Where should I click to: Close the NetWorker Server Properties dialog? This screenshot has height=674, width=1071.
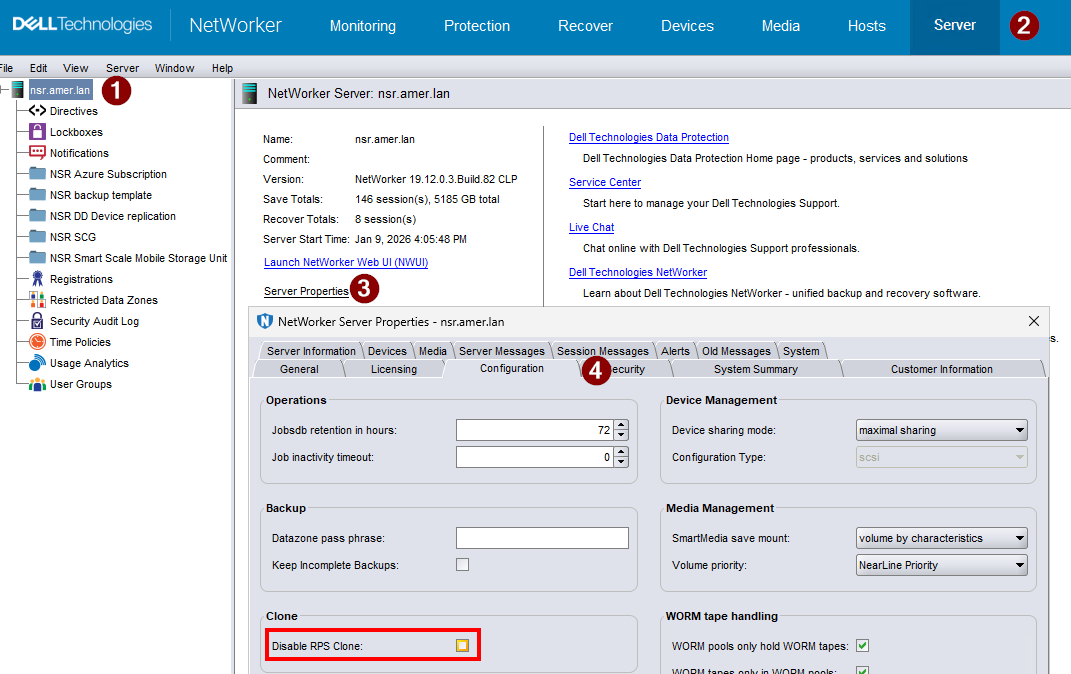click(1033, 321)
